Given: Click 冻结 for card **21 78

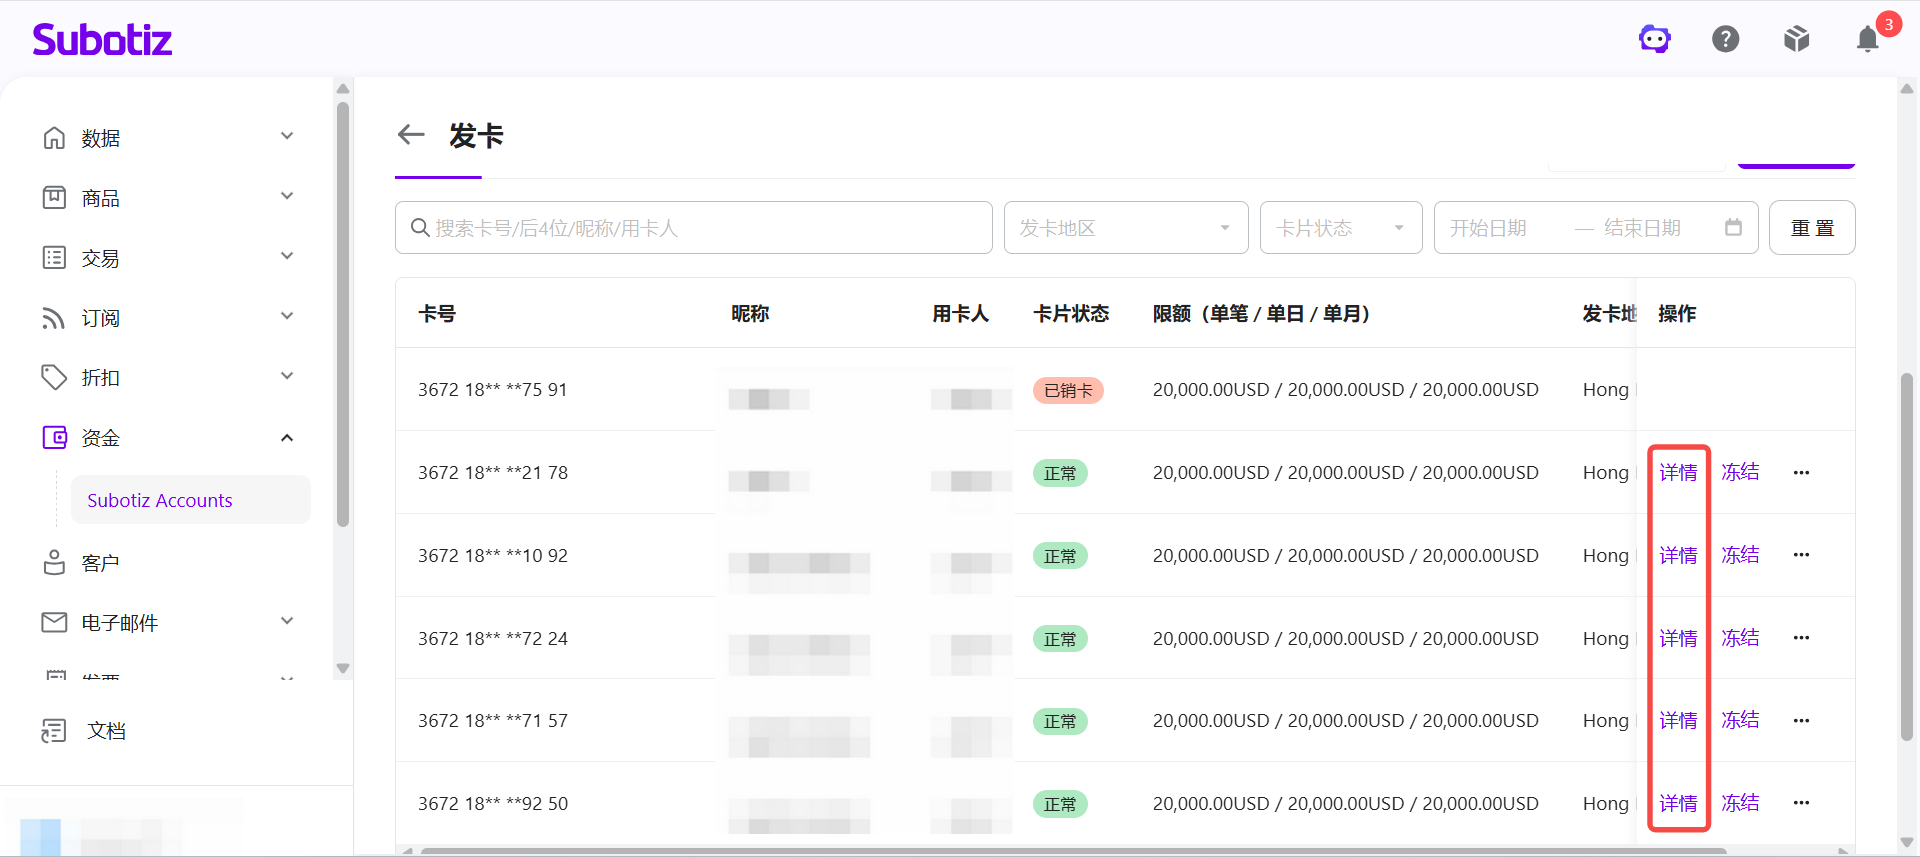Looking at the screenshot, I should pyautogui.click(x=1740, y=472).
